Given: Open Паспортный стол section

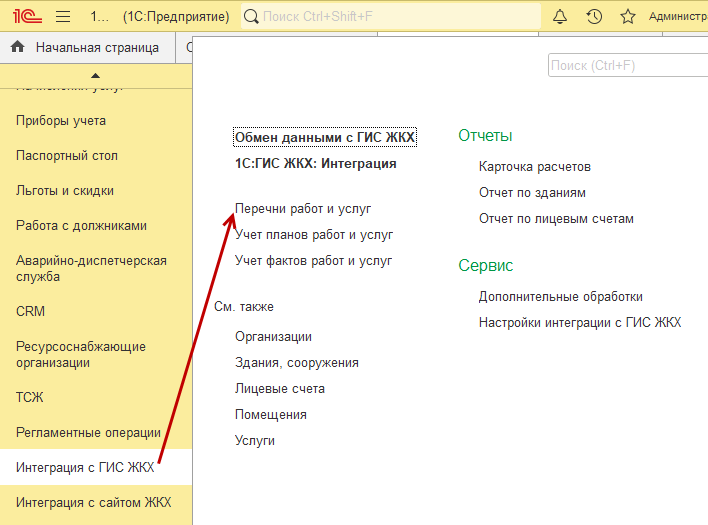Looking at the screenshot, I should point(67,155).
